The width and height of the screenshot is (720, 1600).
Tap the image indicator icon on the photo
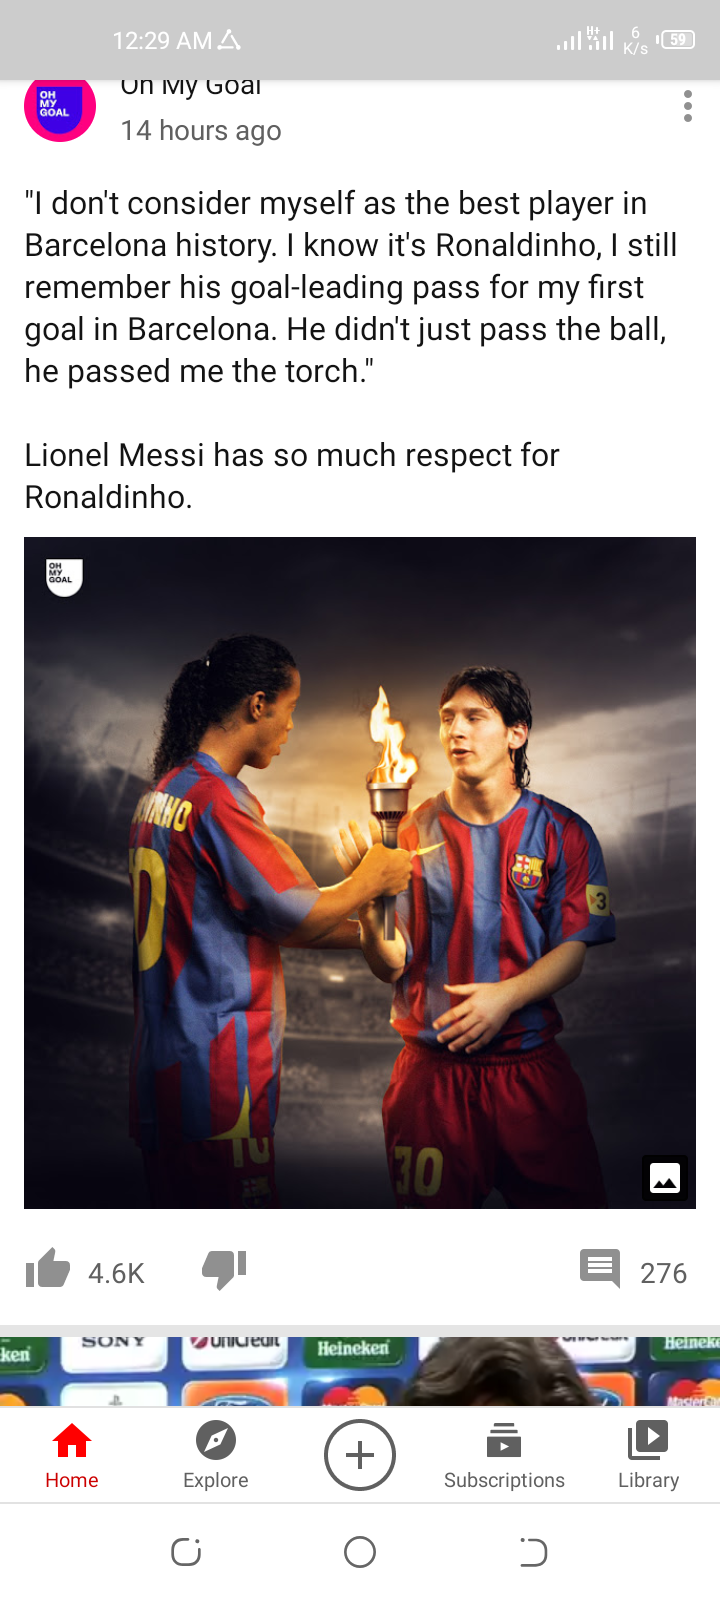[x=665, y=1178]
